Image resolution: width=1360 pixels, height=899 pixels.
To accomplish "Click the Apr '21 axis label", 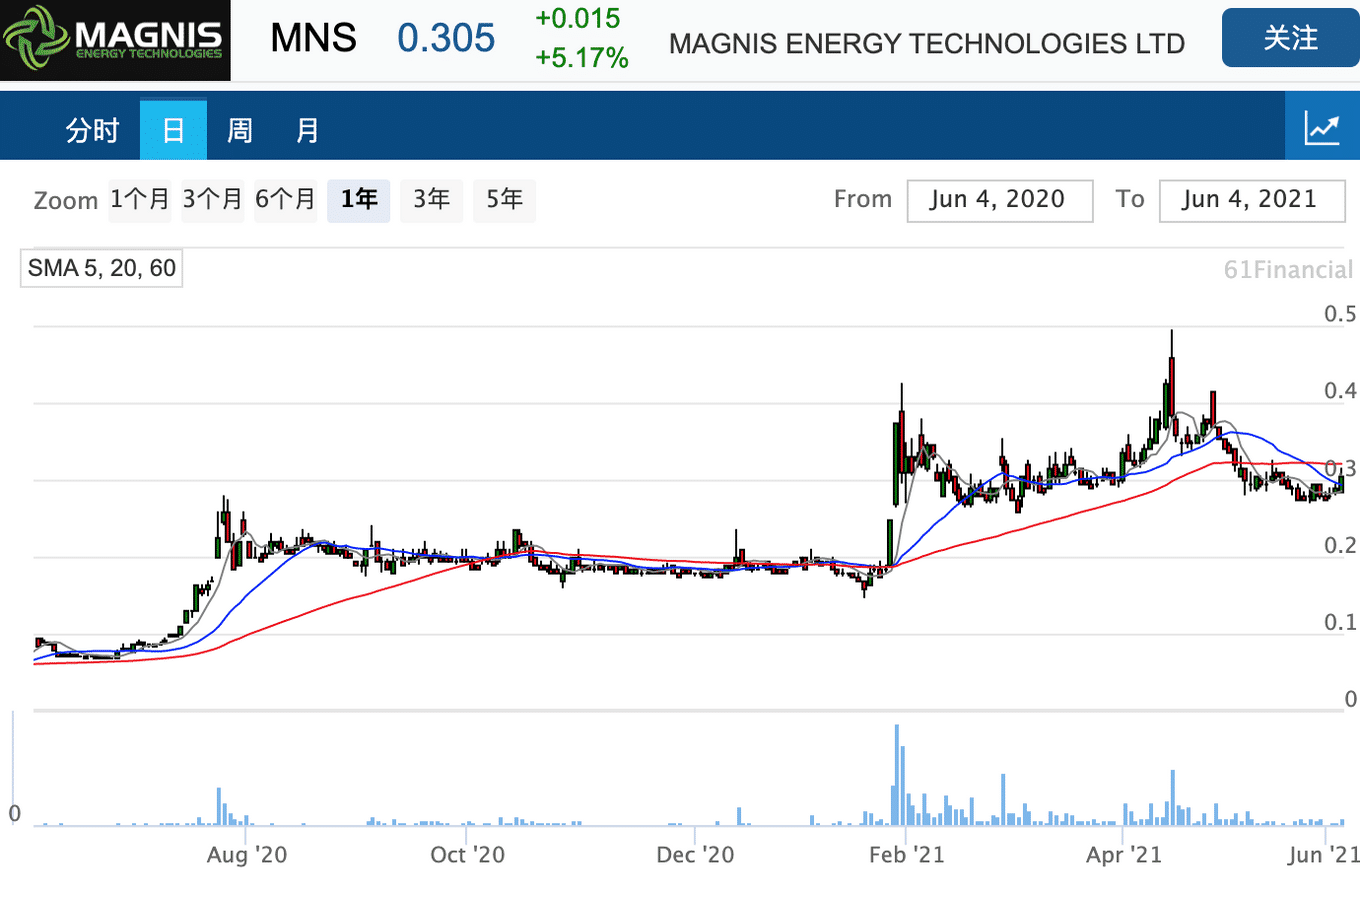I will 1124,855.
